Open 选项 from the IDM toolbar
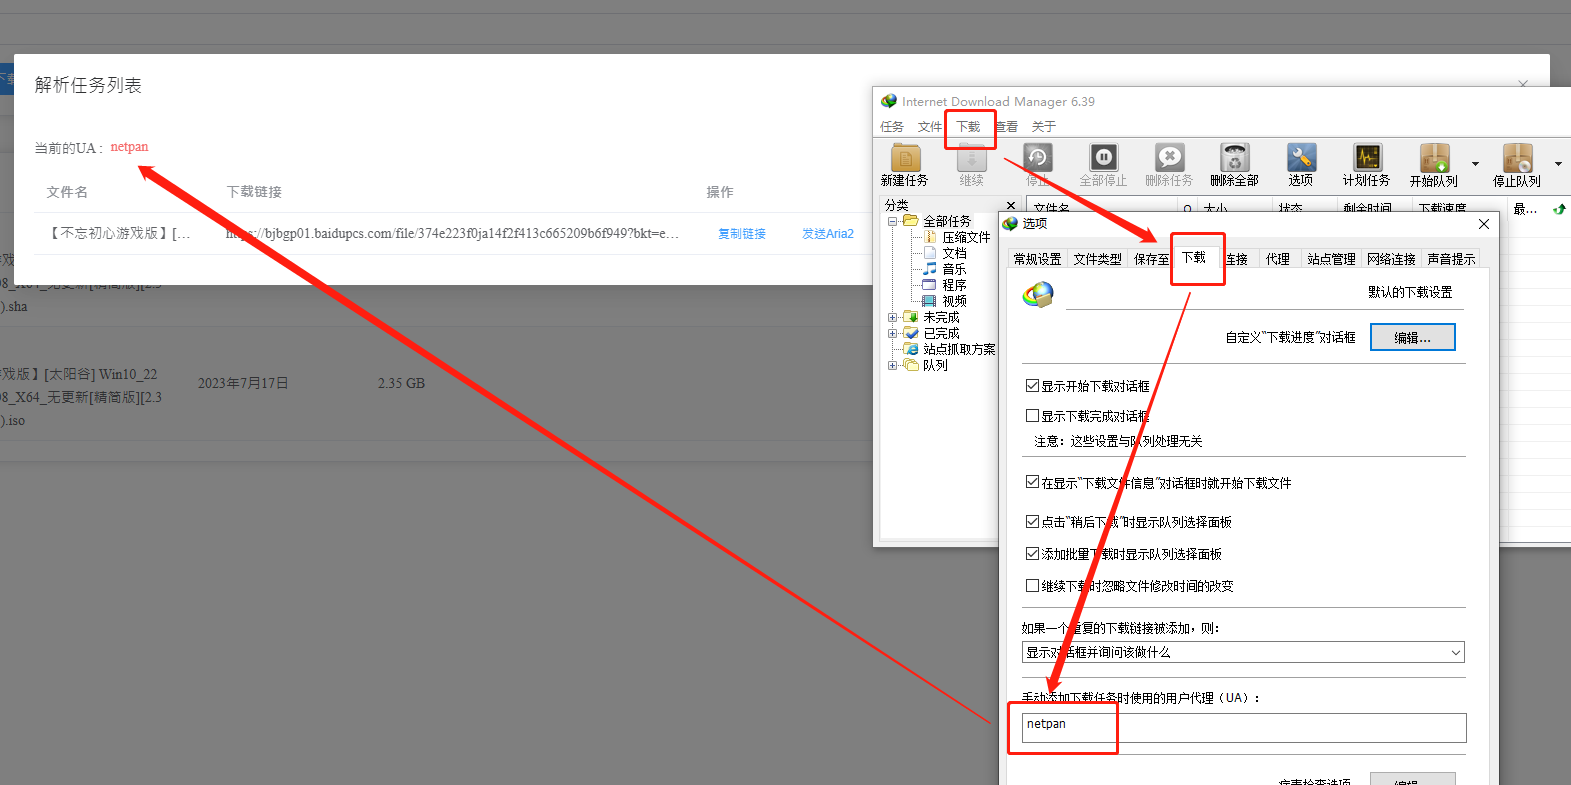Image resolution: width=1571 pixels, height=785 pixels. point(1301,164)
